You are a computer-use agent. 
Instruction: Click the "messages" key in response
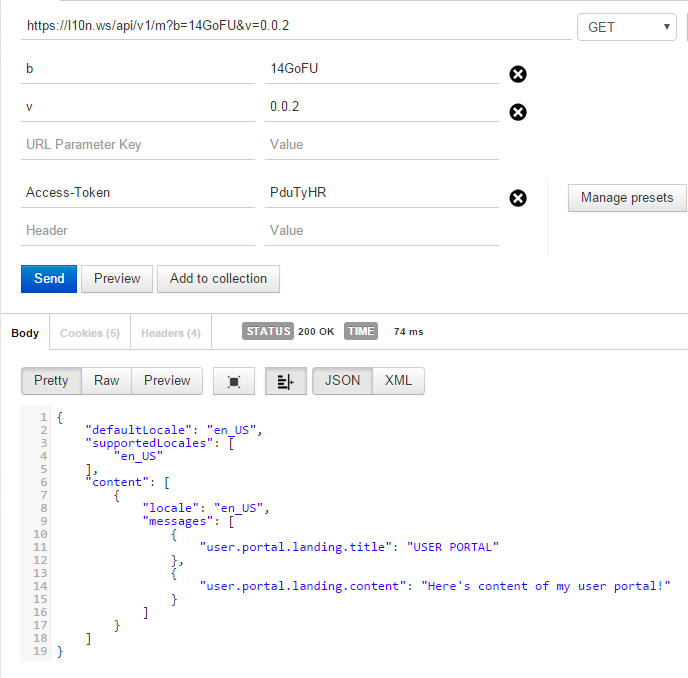tap(178, 521)
